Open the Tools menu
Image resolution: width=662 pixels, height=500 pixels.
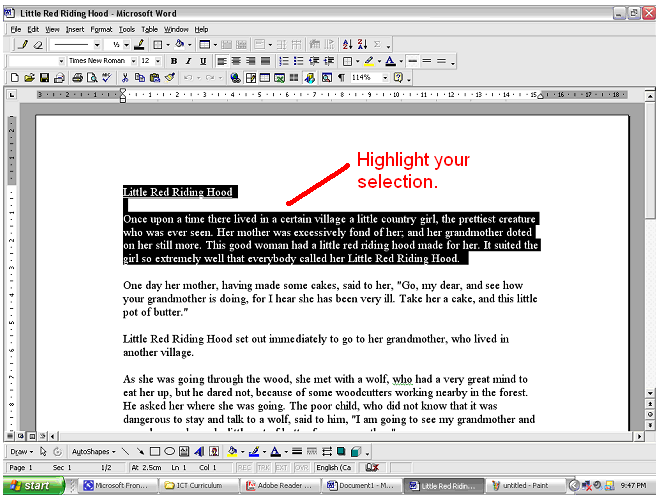(127, 29)
